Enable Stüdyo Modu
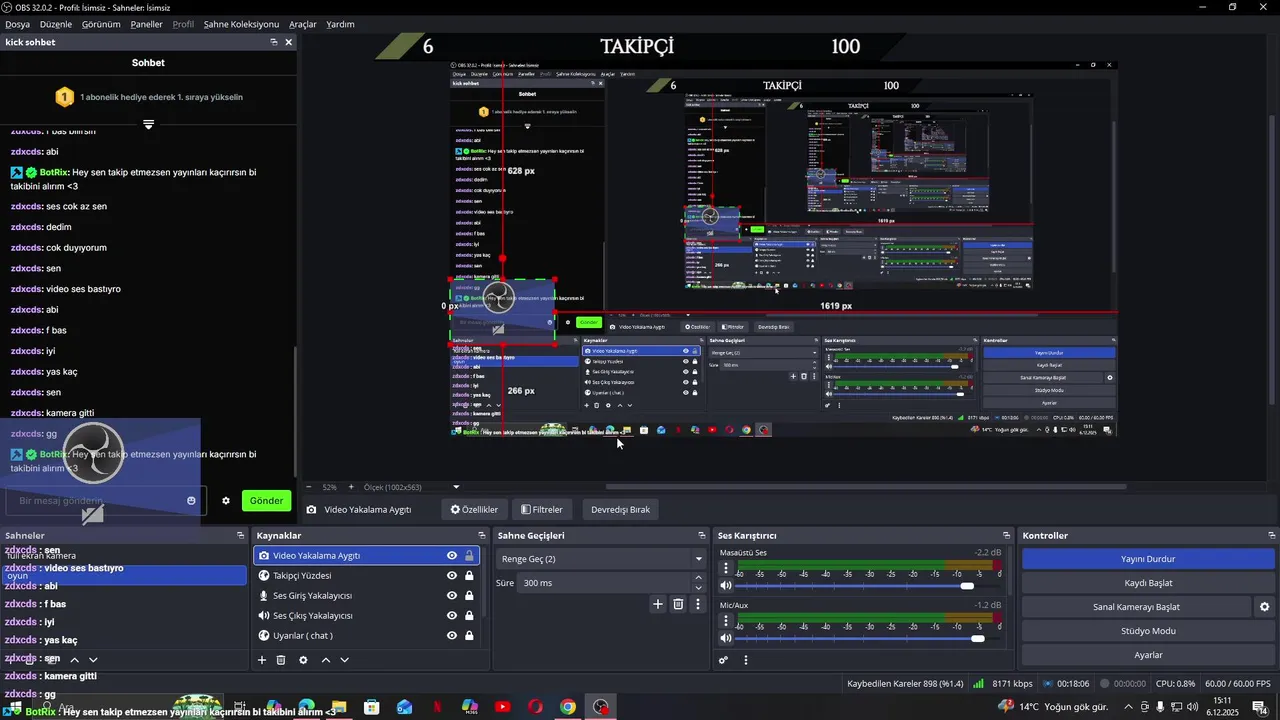This screenshot has width=1280, height=720. coord(1148,631)
